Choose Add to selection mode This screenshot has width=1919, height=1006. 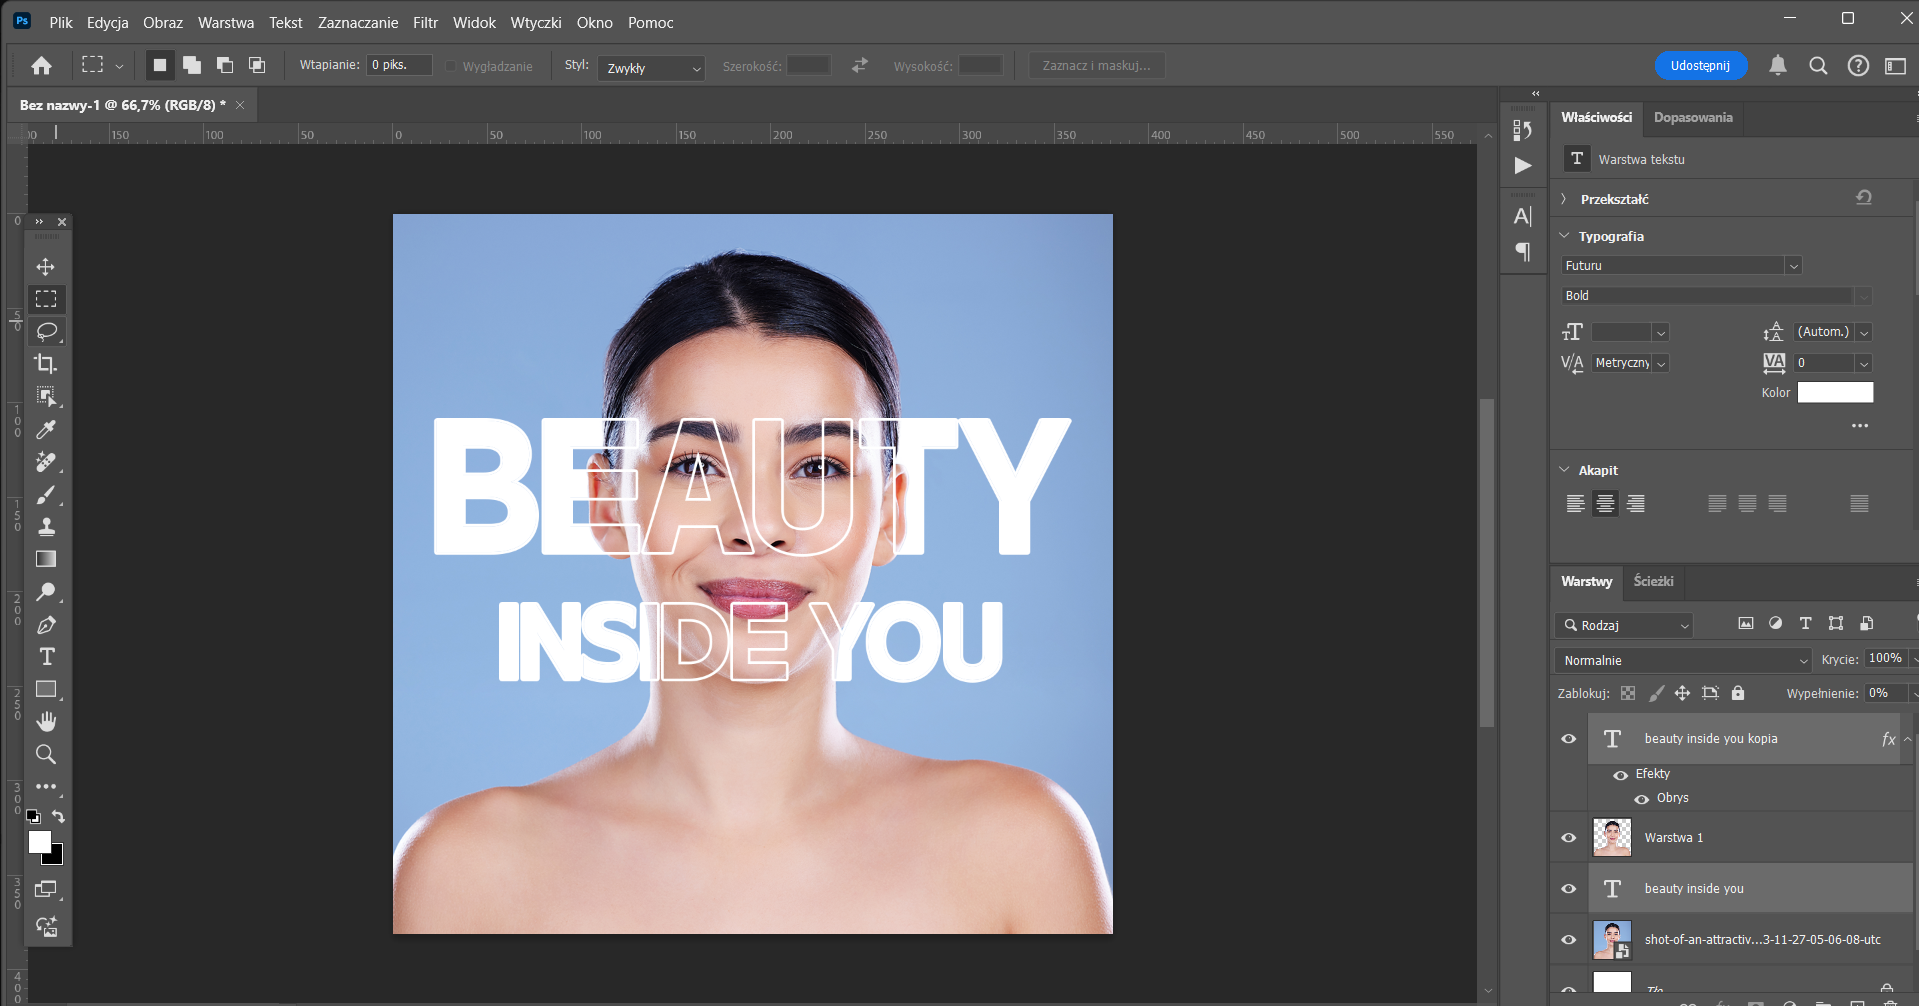192,65
